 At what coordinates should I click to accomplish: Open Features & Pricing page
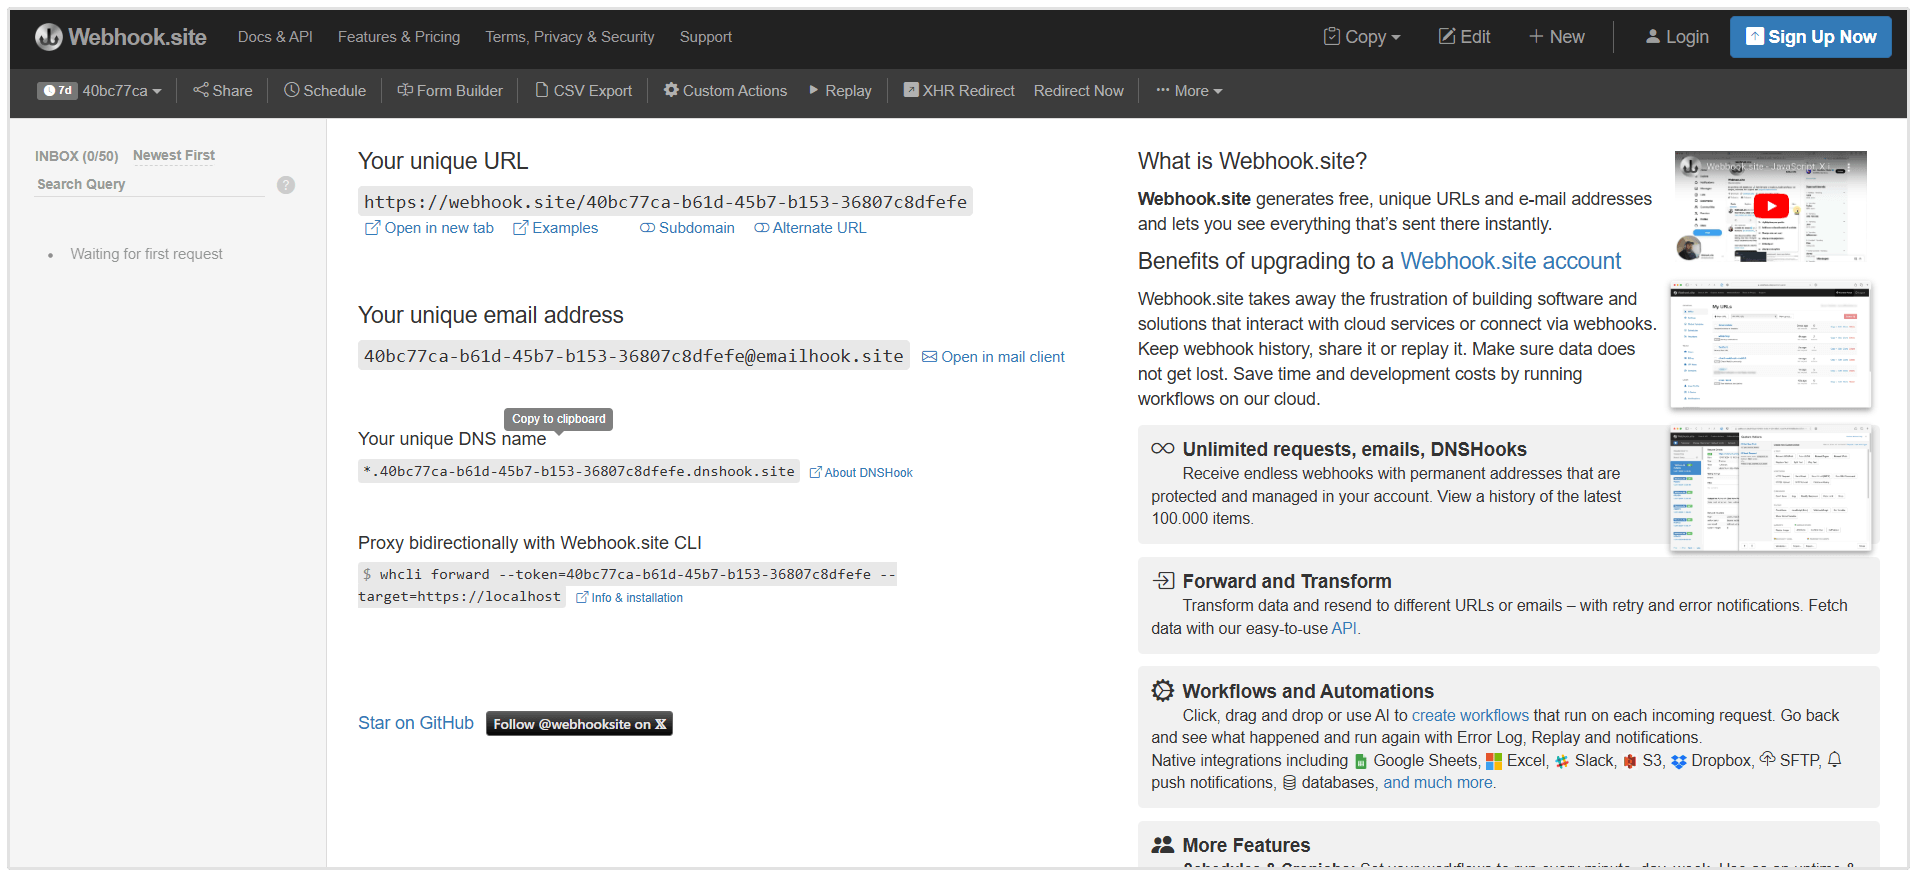pos(399,37)
